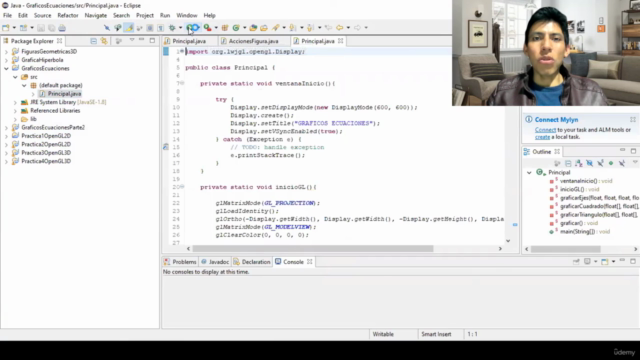The height and width of the screenshot is (360, 640).
Task: Expand JRE System Library node
Action: 15,102
